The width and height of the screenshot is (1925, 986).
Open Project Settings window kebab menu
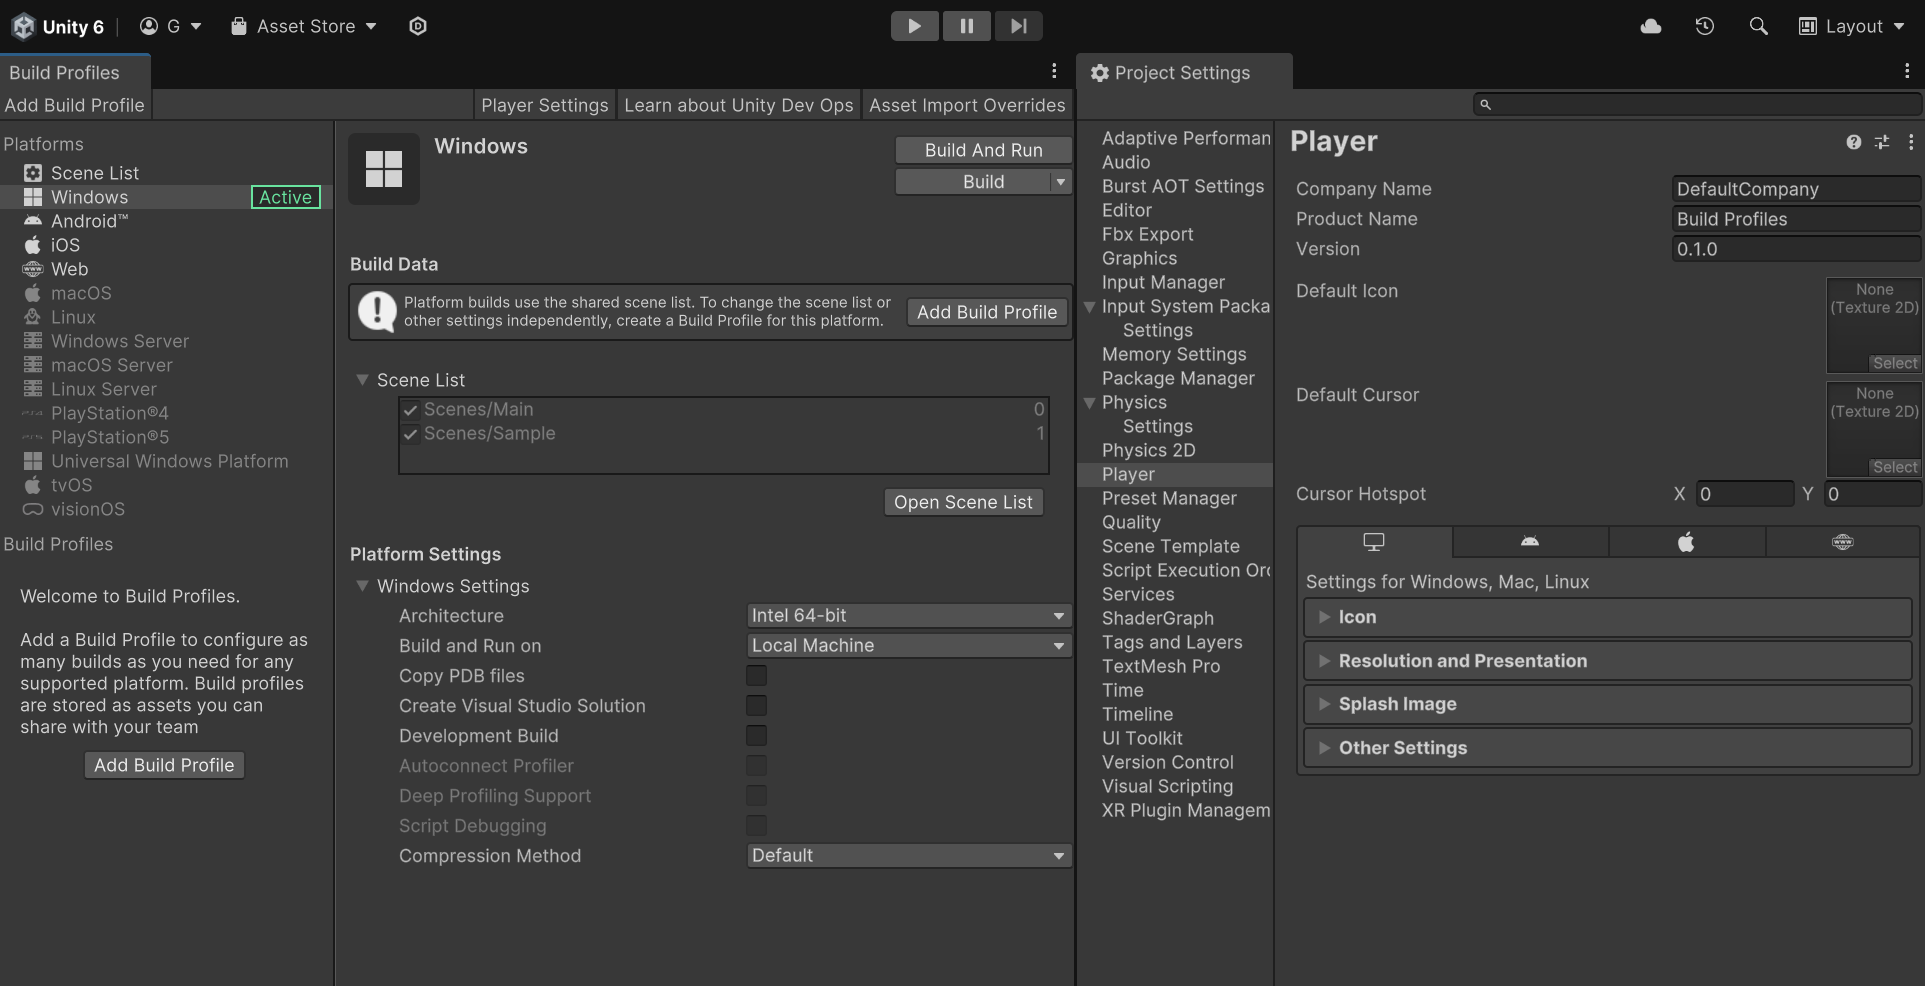pos(1907,70)
